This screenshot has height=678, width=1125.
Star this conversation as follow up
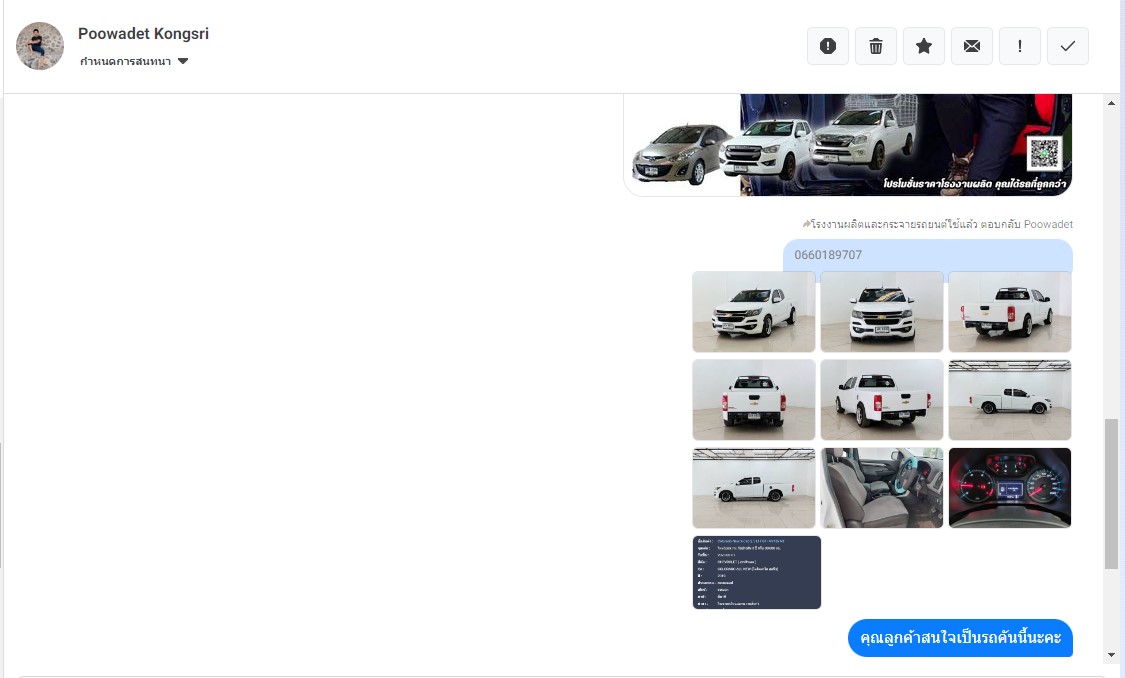coord(924,46)
